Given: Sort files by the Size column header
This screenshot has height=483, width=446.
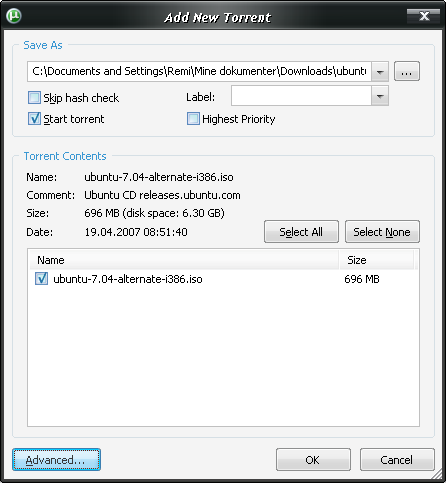Looking at the screenshot, I should tap(377, 260).
